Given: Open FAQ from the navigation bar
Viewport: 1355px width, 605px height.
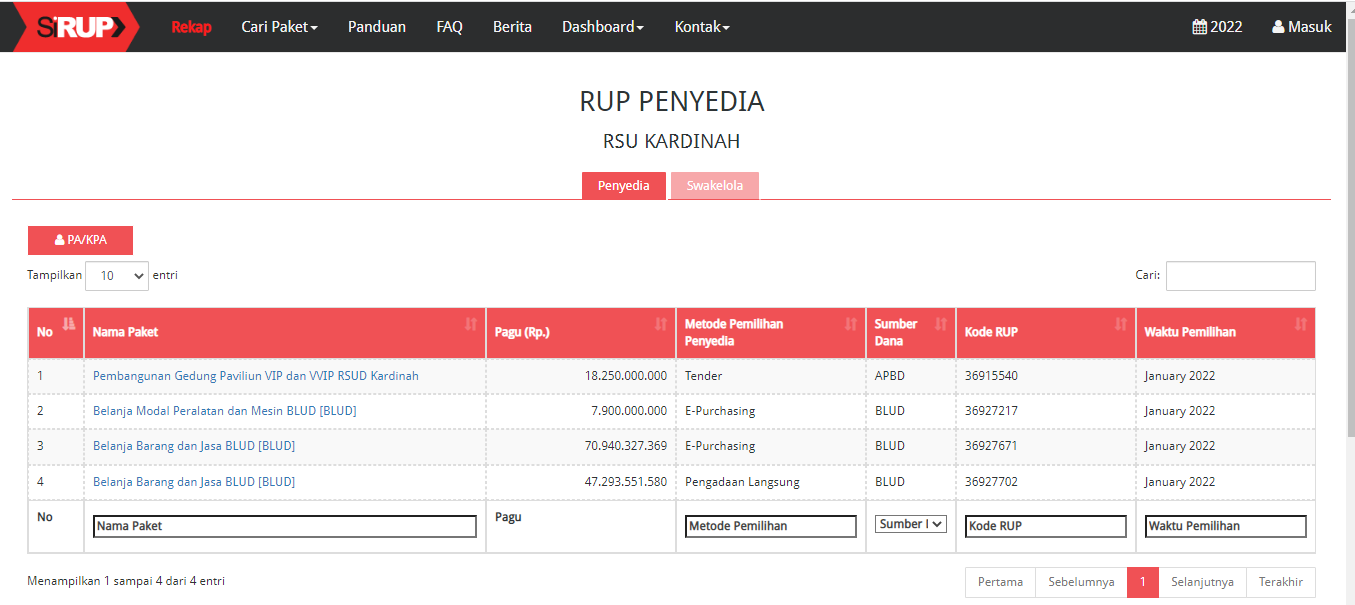Looking at the screenshot, I should [x=450, y=27].
